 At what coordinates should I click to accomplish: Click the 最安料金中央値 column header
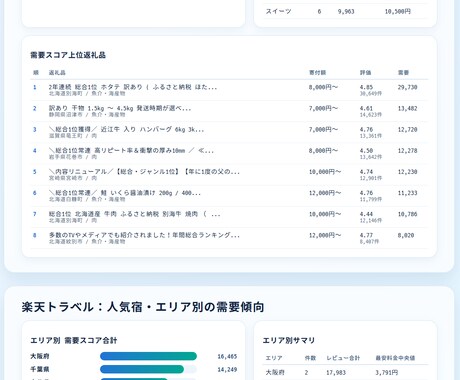[x=395, y=358]
